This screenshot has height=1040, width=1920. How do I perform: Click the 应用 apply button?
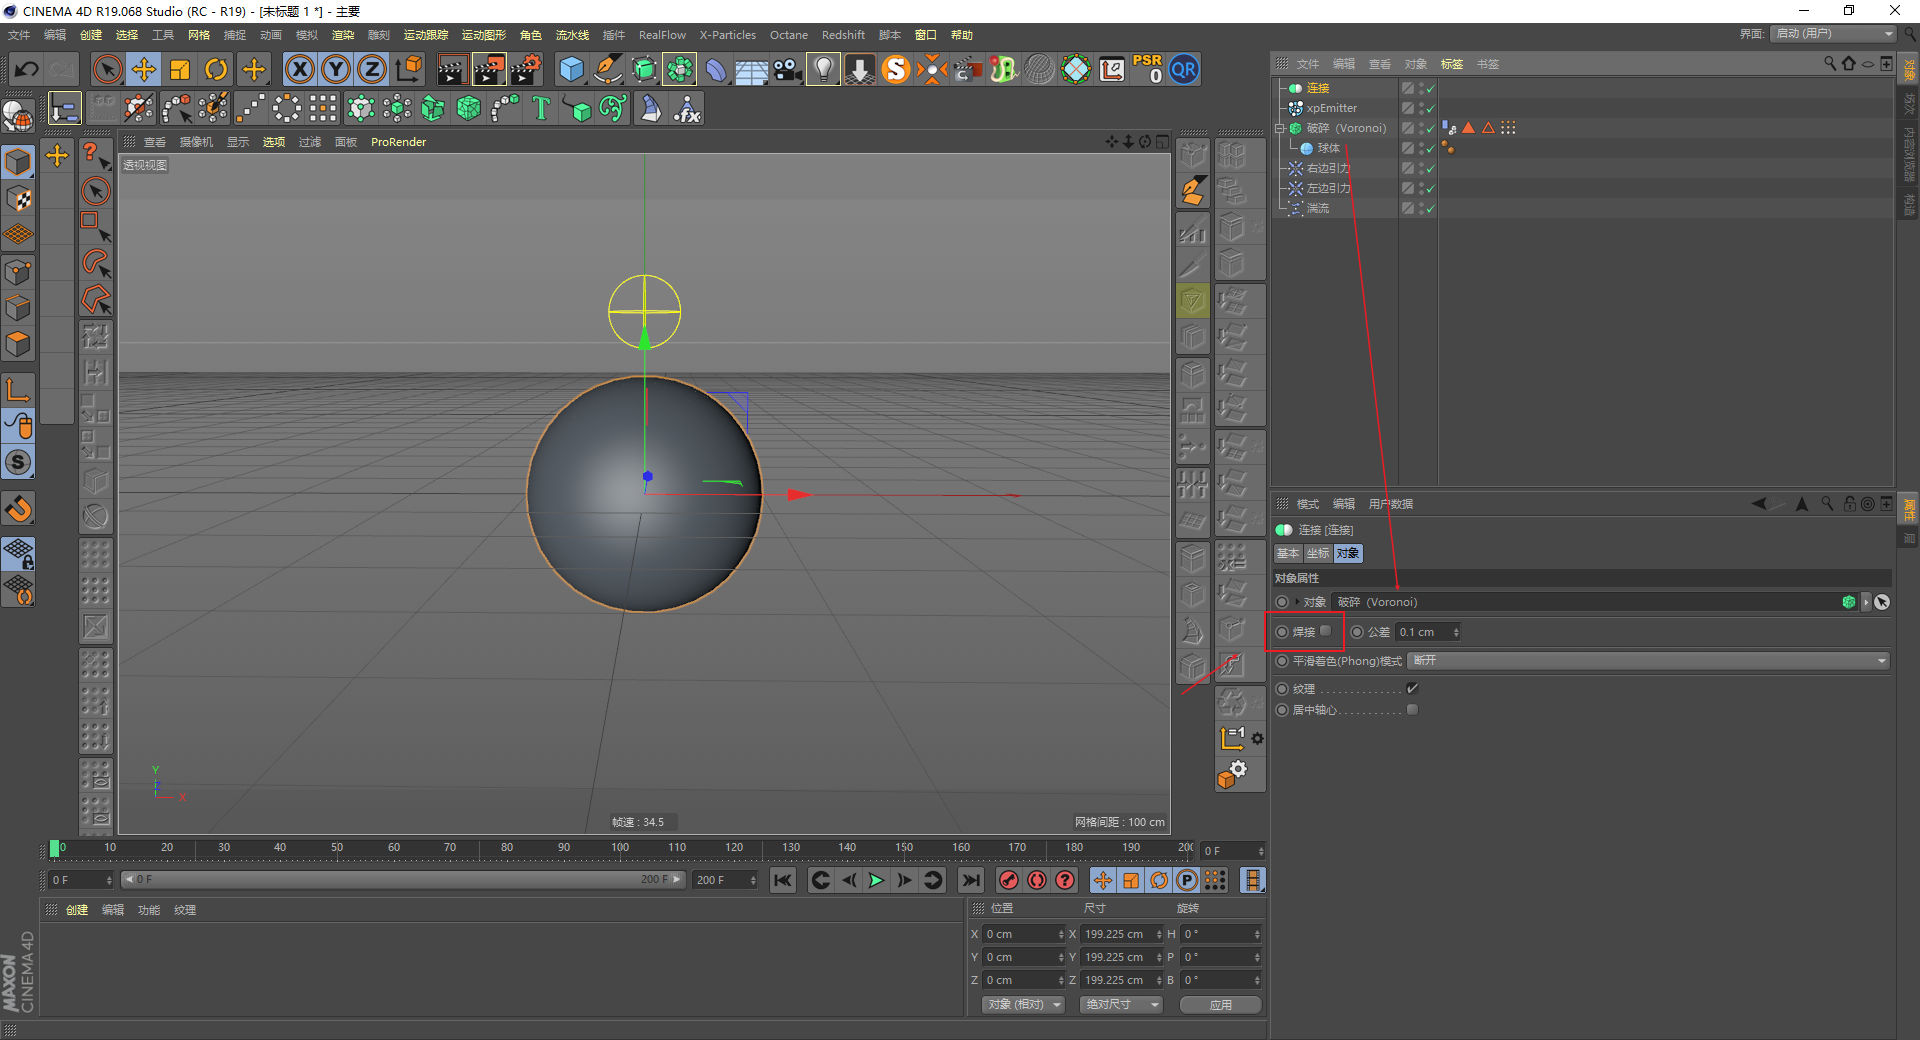(1220, 1005)
